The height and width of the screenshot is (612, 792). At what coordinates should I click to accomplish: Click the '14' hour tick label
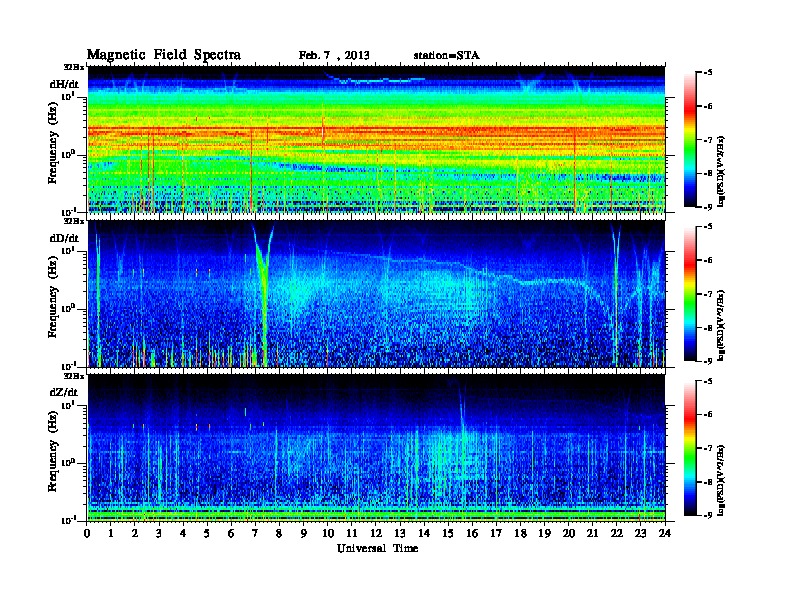tap(424, 533)
